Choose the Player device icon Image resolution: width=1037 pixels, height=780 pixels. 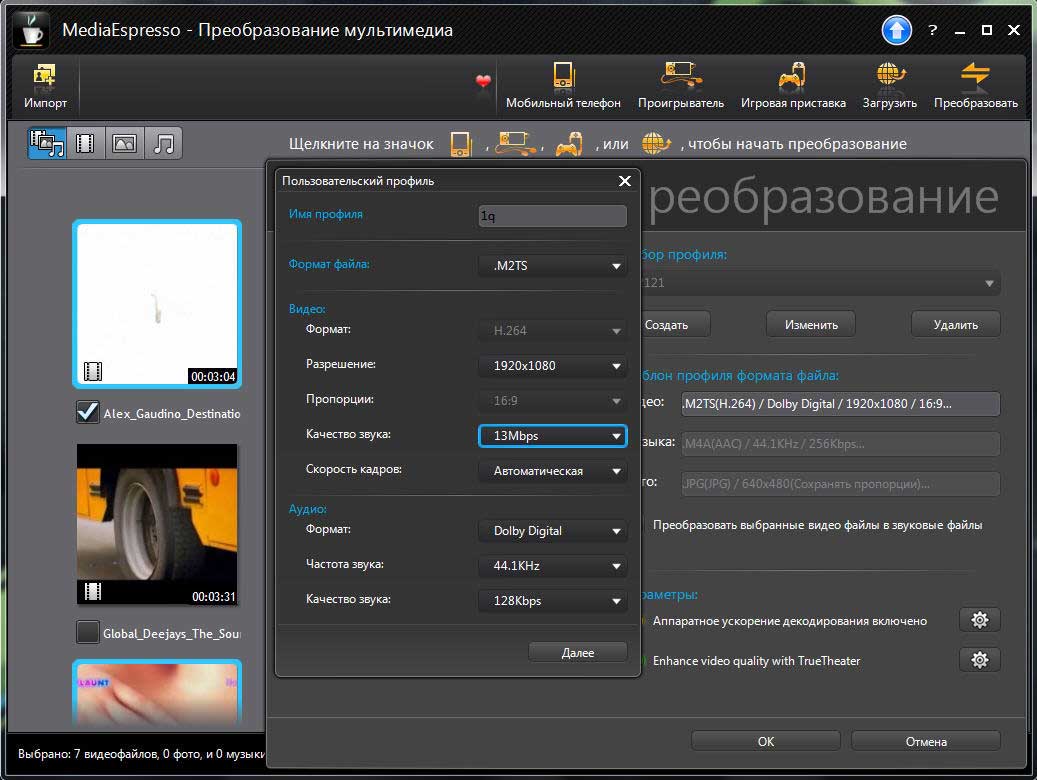[x=680, y=78]
